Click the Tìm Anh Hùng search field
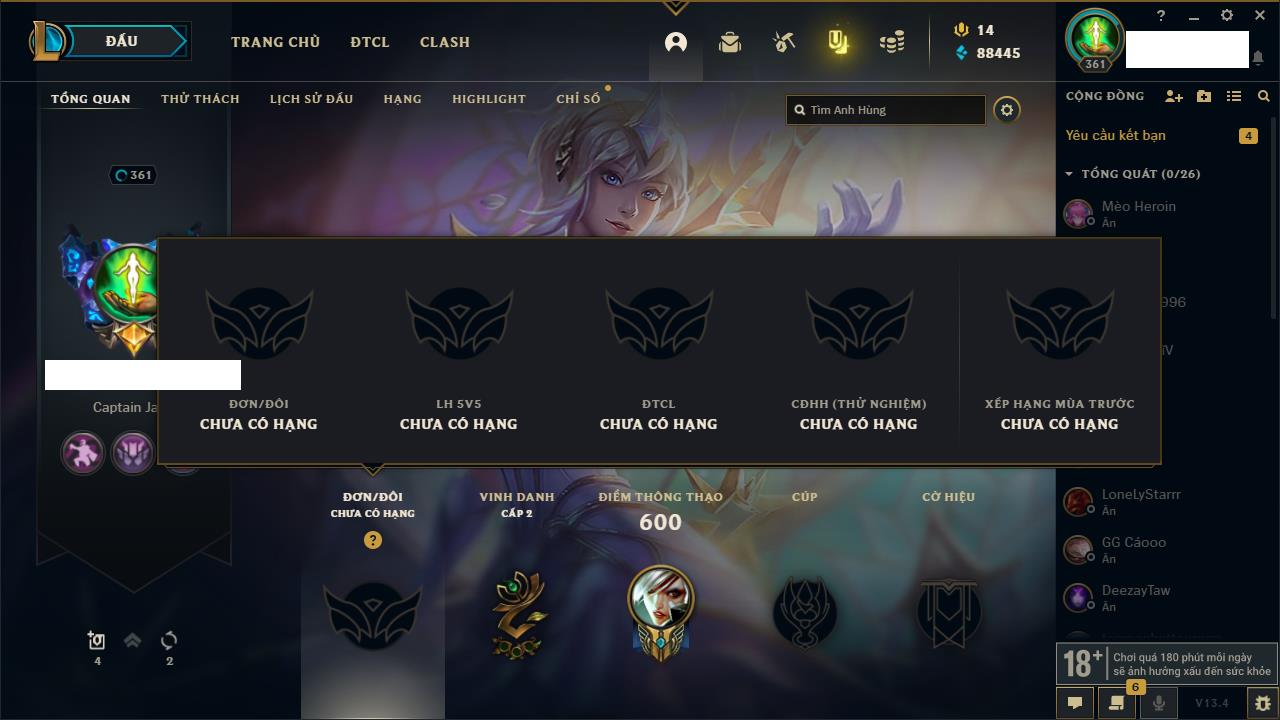The image size is (1280, 720). click(886, 110)
